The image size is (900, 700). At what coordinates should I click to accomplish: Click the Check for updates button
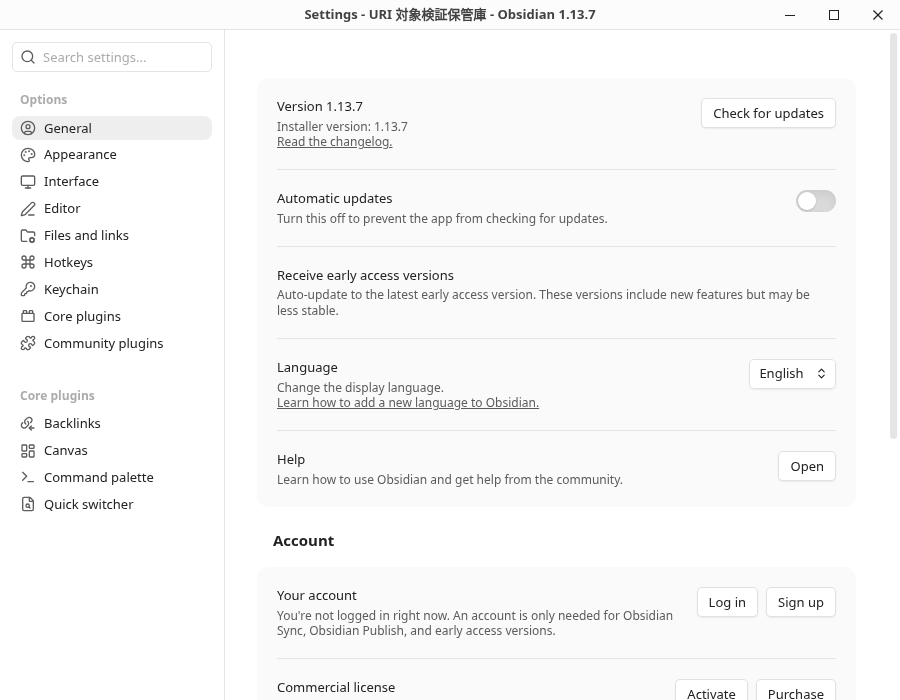(x=768, y=113)
